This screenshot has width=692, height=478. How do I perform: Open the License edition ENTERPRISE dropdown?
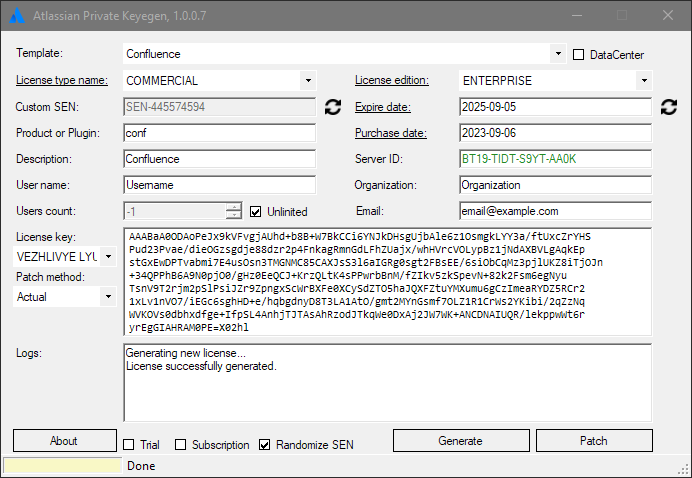click(644, 80)
